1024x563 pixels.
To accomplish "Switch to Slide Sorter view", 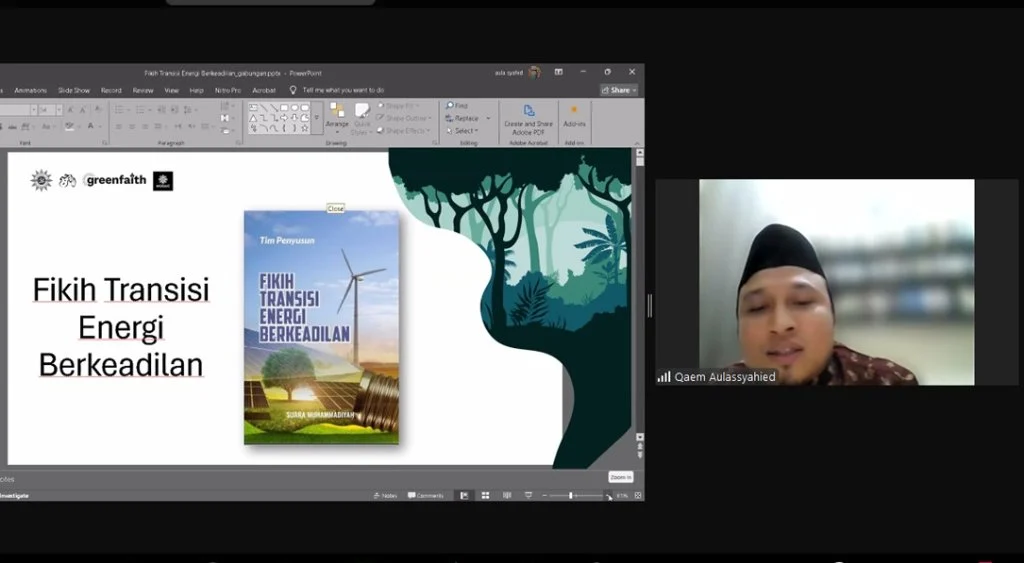I will pyautogui.click(x=485, y=495).
